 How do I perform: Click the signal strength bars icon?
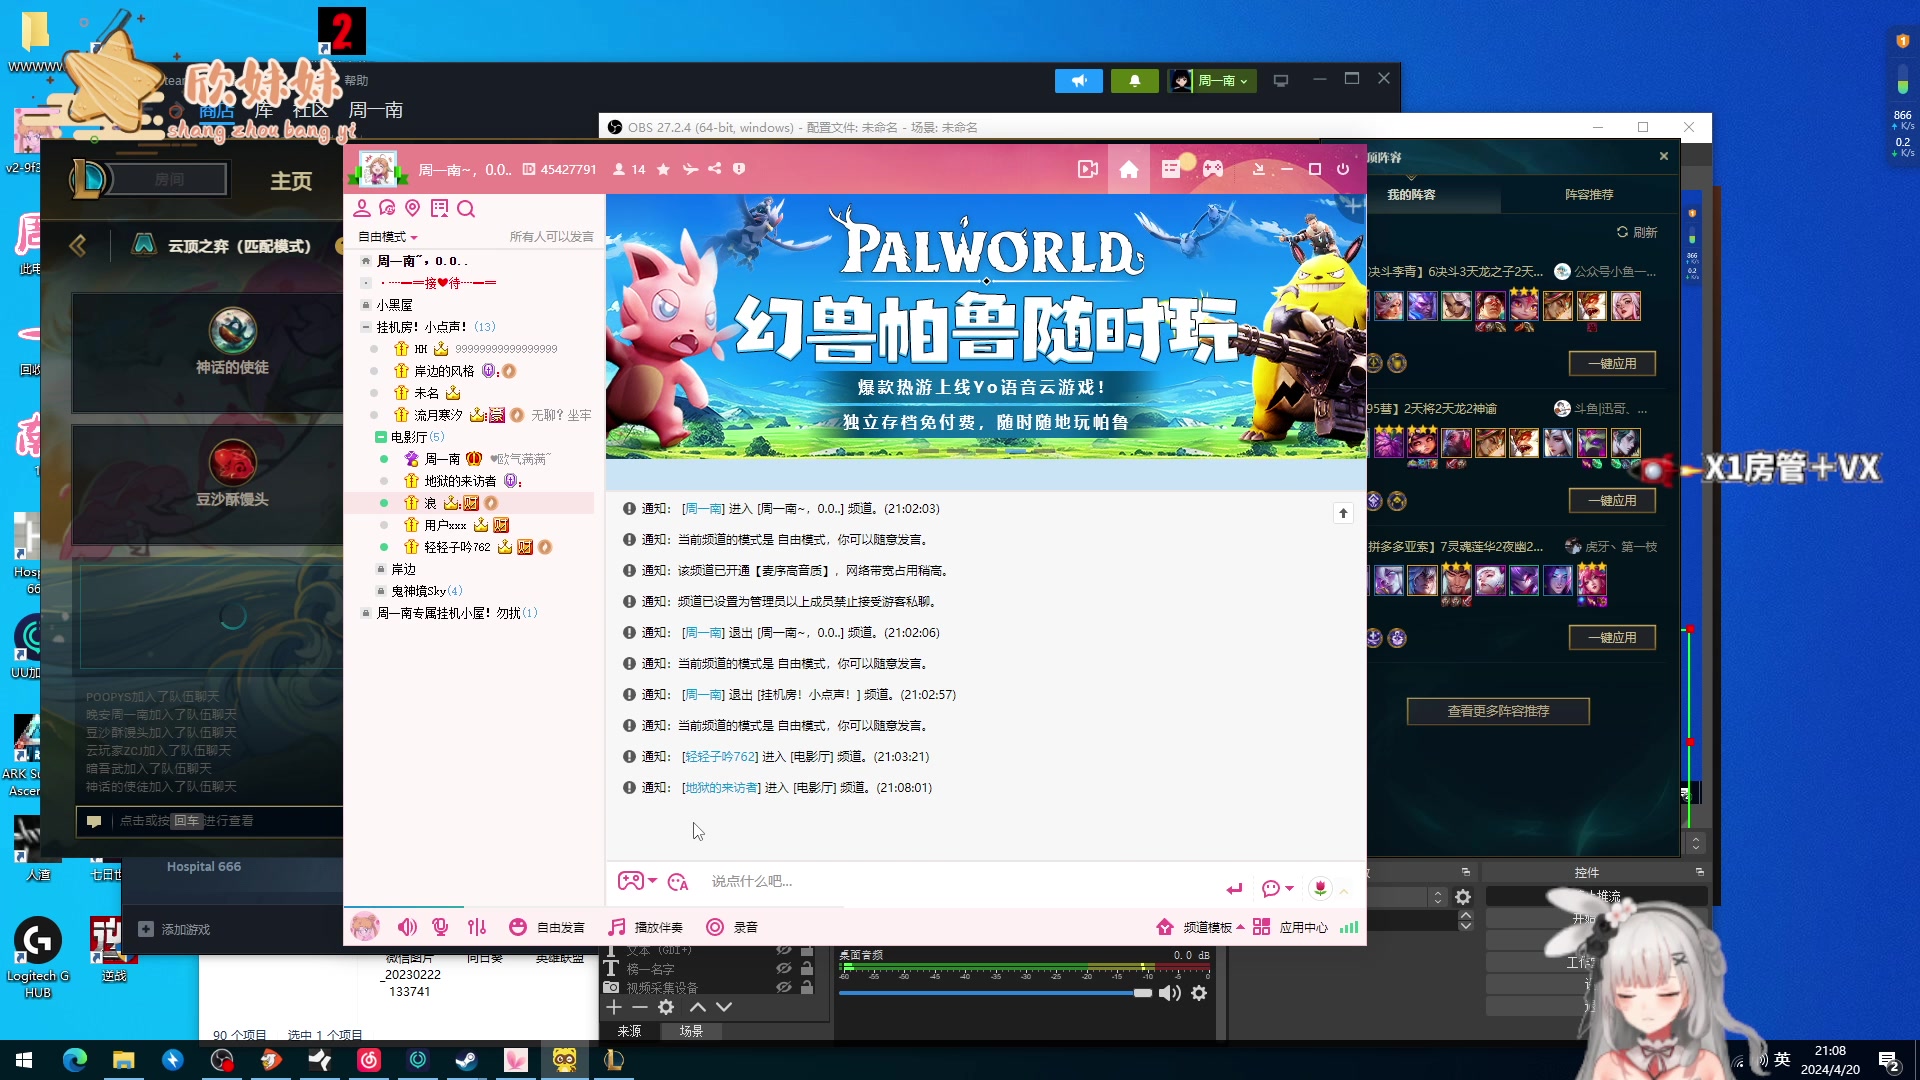(x=1349, y=927)
